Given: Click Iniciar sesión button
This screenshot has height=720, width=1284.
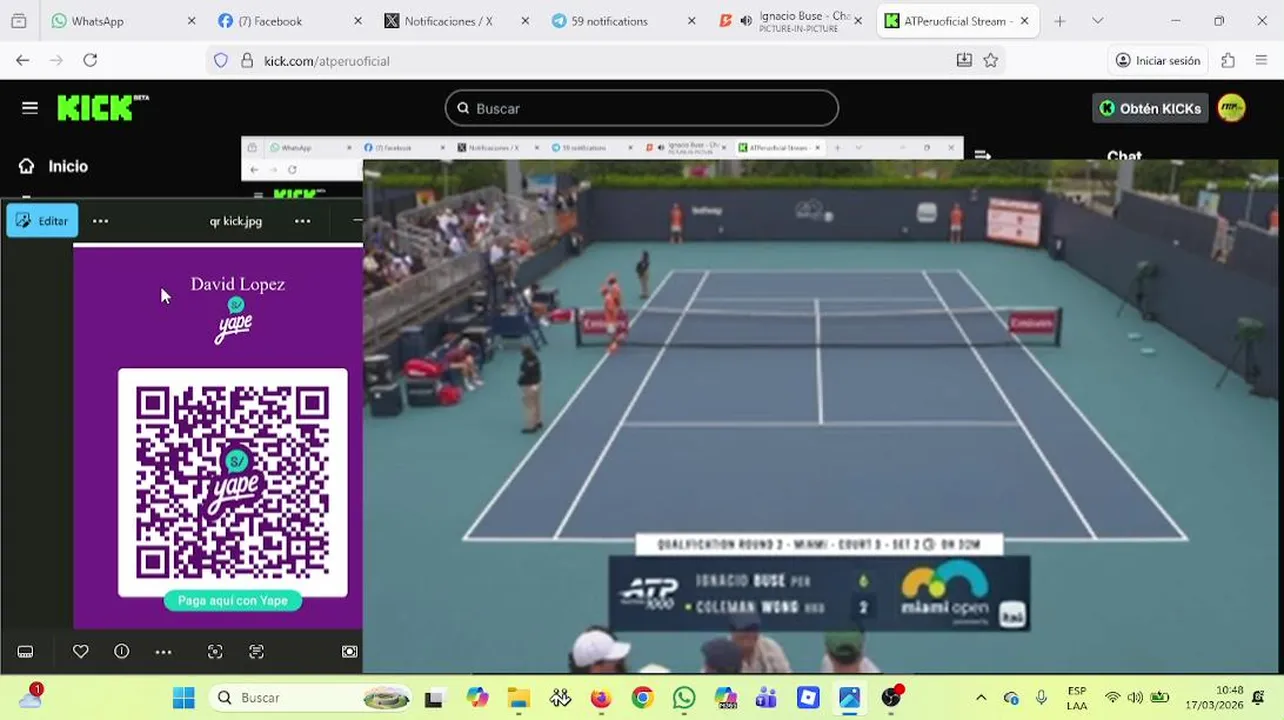Looking at the screenshot, I should point(1157,60).
